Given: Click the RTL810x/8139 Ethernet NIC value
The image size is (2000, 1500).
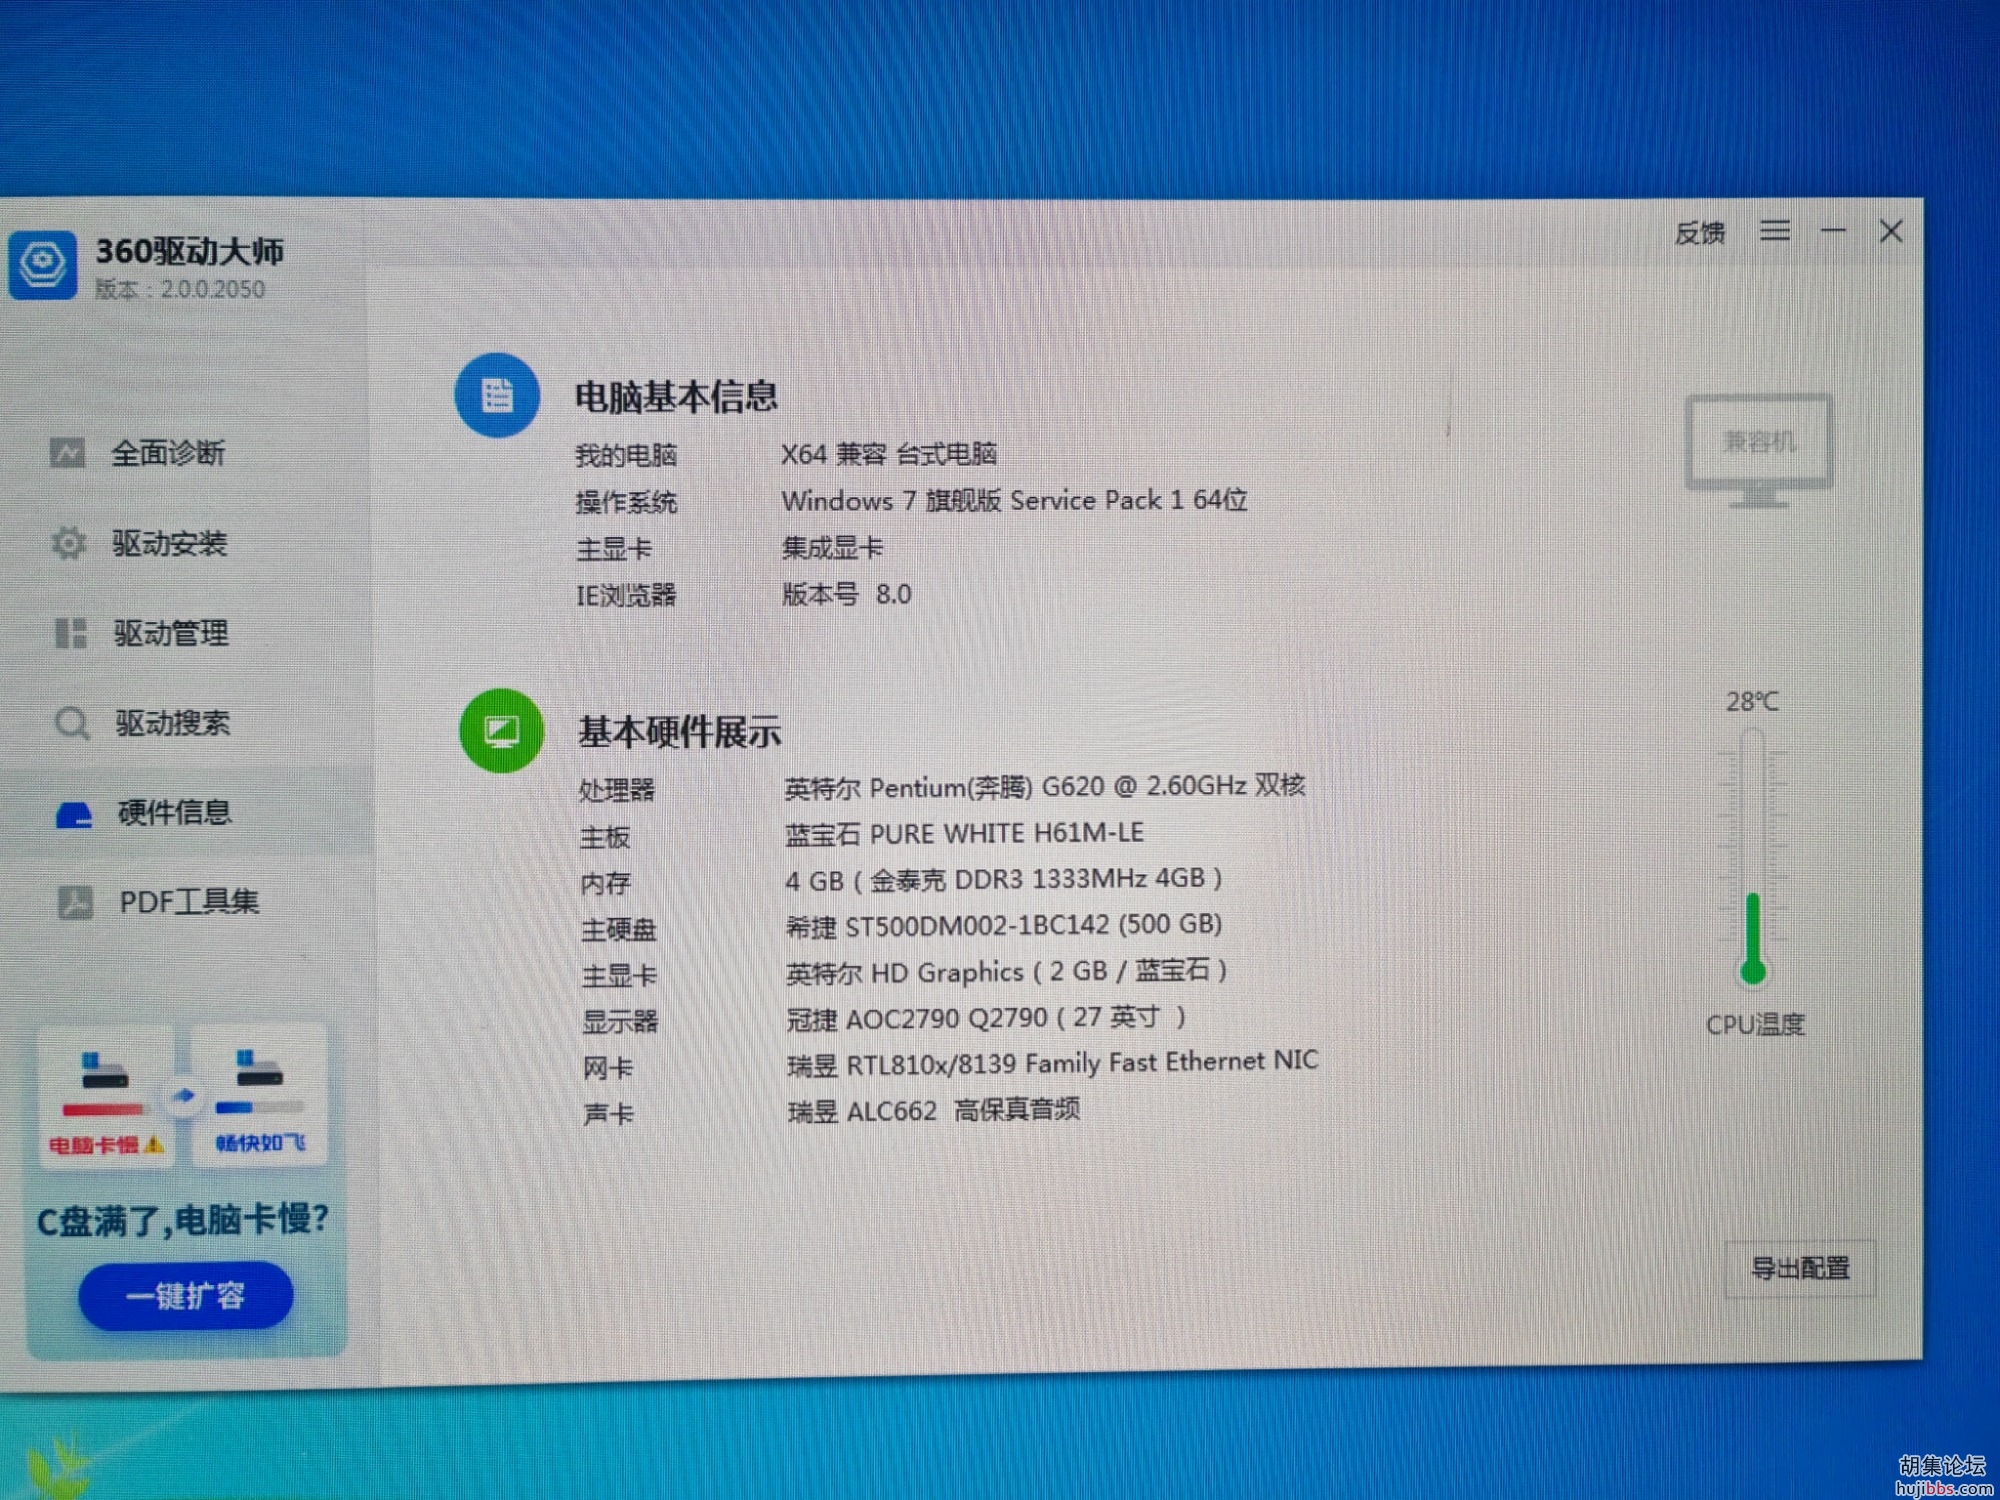Looking at the screenshot, I should 1053,1063.
